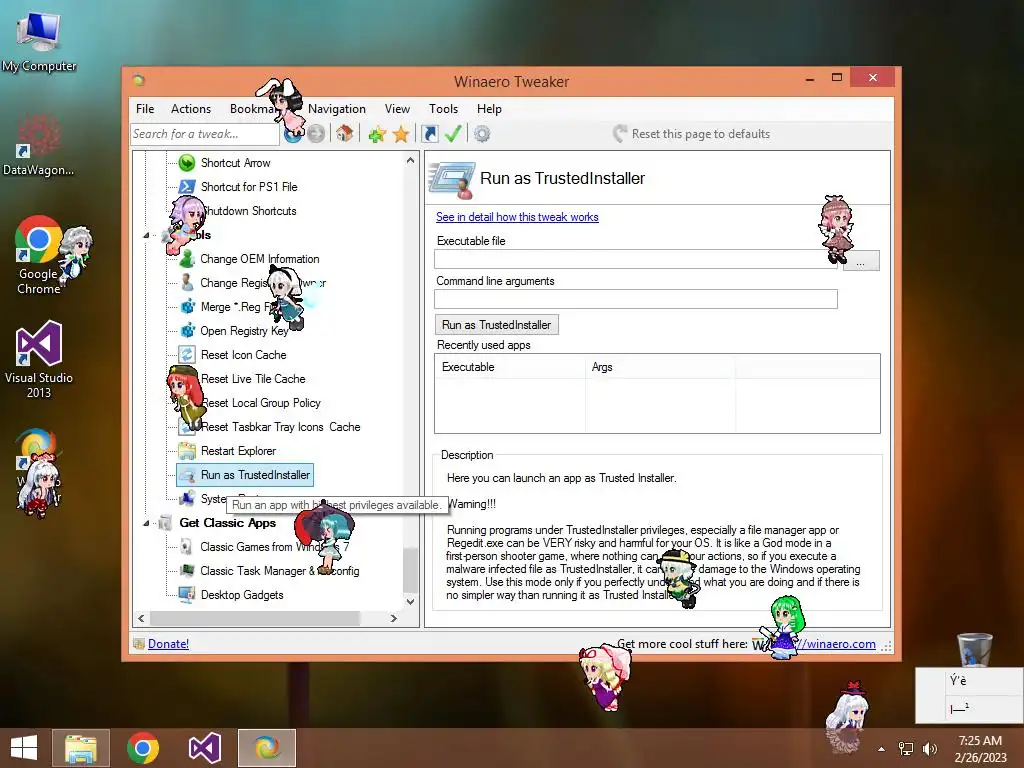Open File Explorer from the taskbar
1024x768 pixels.
[81, 748]
